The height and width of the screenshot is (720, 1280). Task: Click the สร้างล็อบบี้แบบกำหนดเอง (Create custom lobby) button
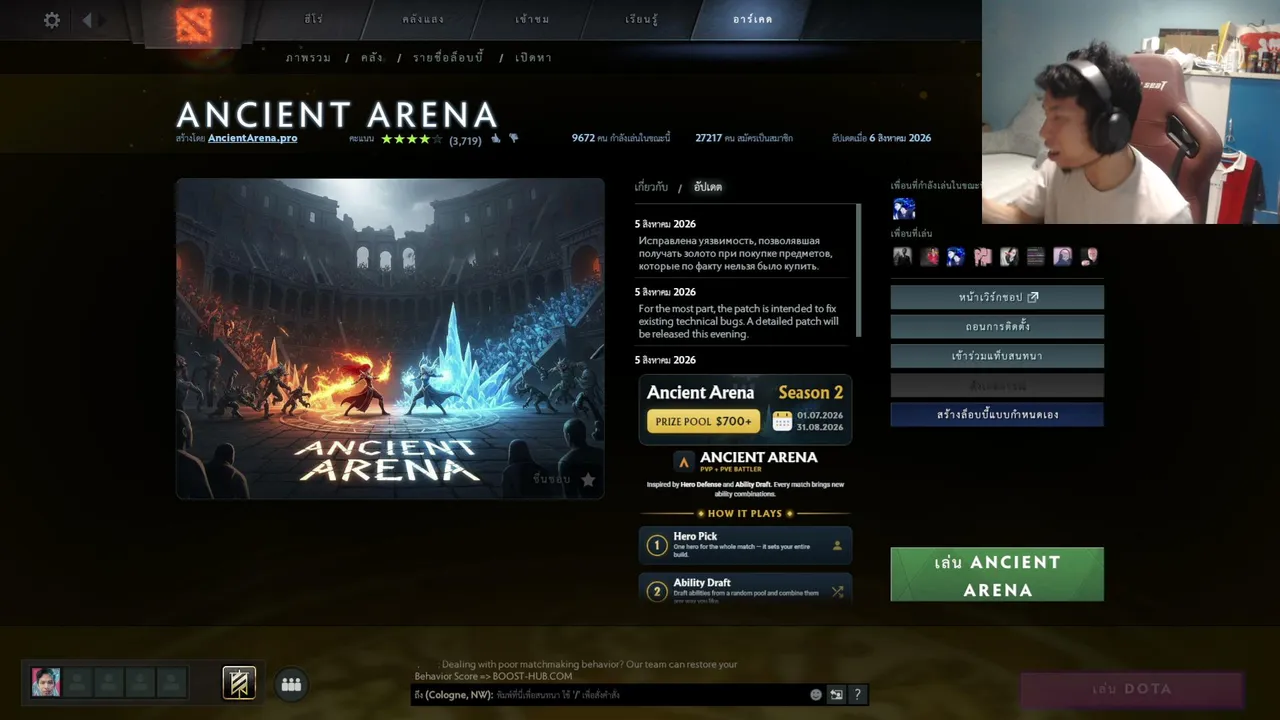[x=997, y=414]
